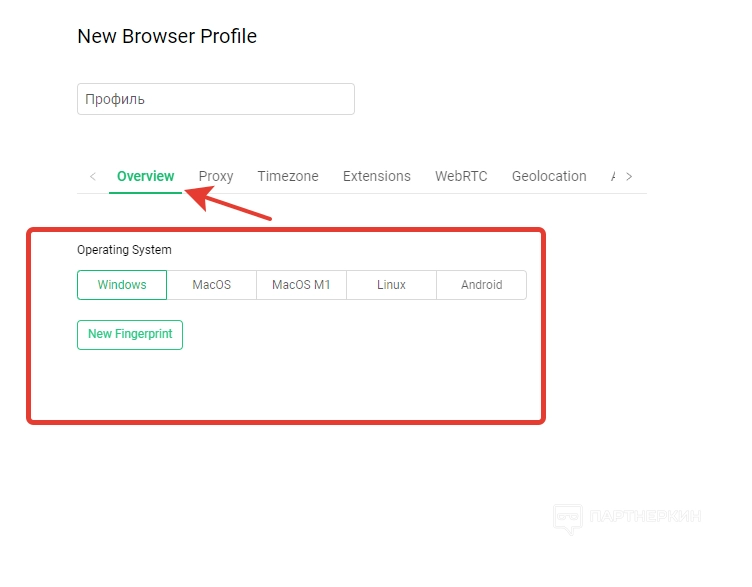Focus the profile name input field

point(215,99)
